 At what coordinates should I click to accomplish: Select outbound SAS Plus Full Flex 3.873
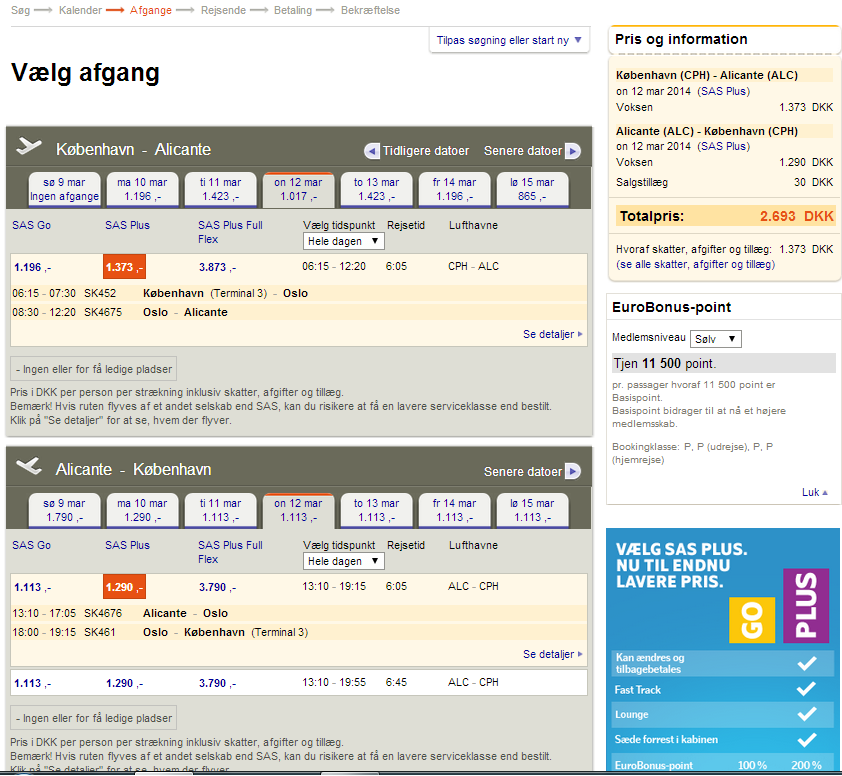pos(217,267)
